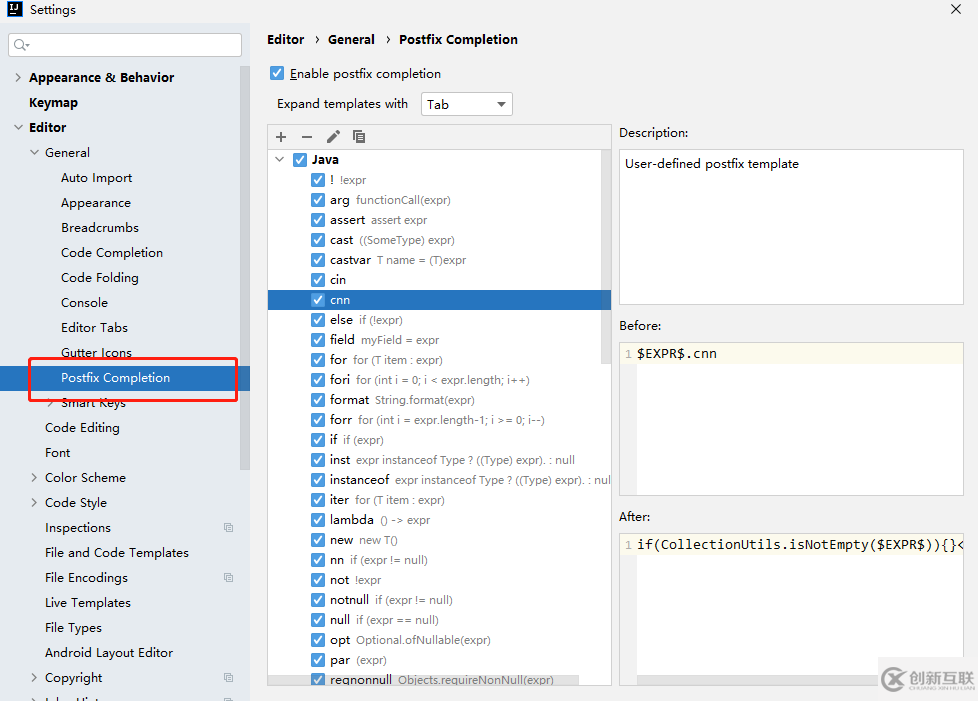Click the remove template minus icon
Screen dimensions: 978x701
click(307, 137)
